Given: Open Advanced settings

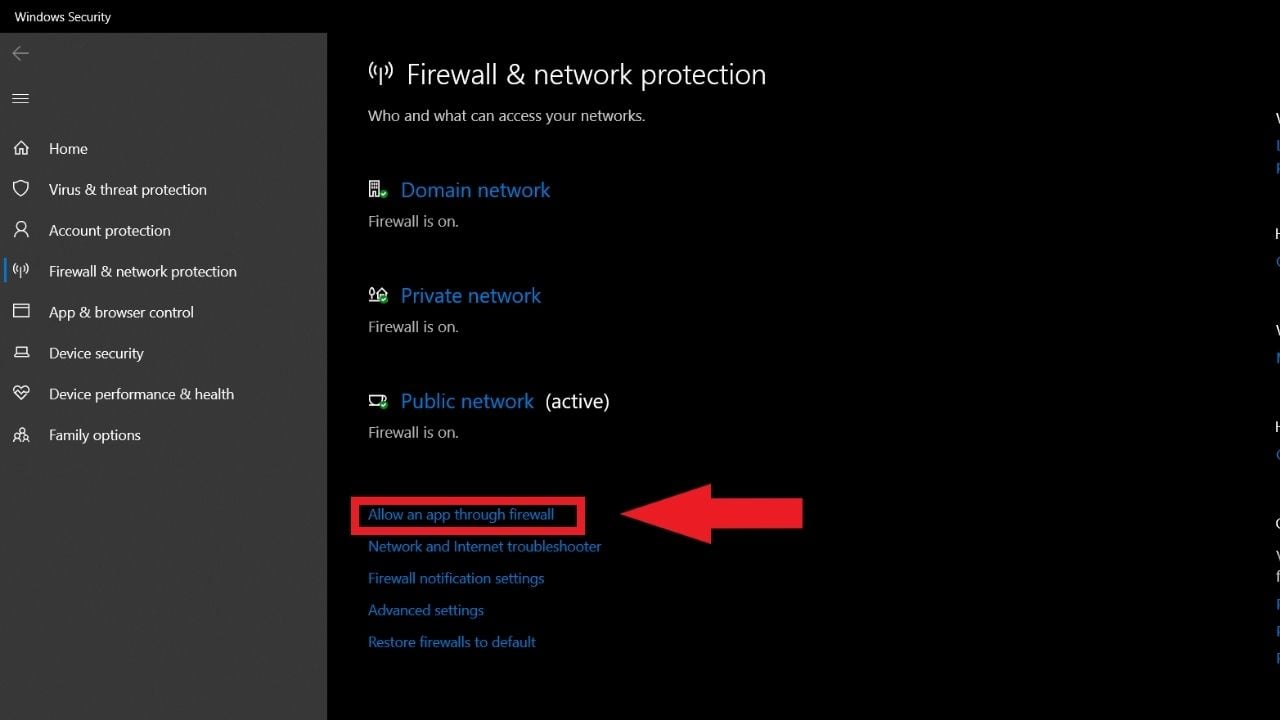Looking at the screenshot, I should [426, 610].
